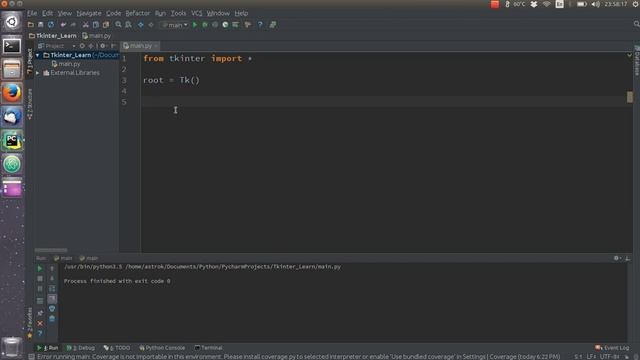Viewport: 640px width, 360px height.
Task: Click the Back navigation arrow icon
Action: pos(141,25)
